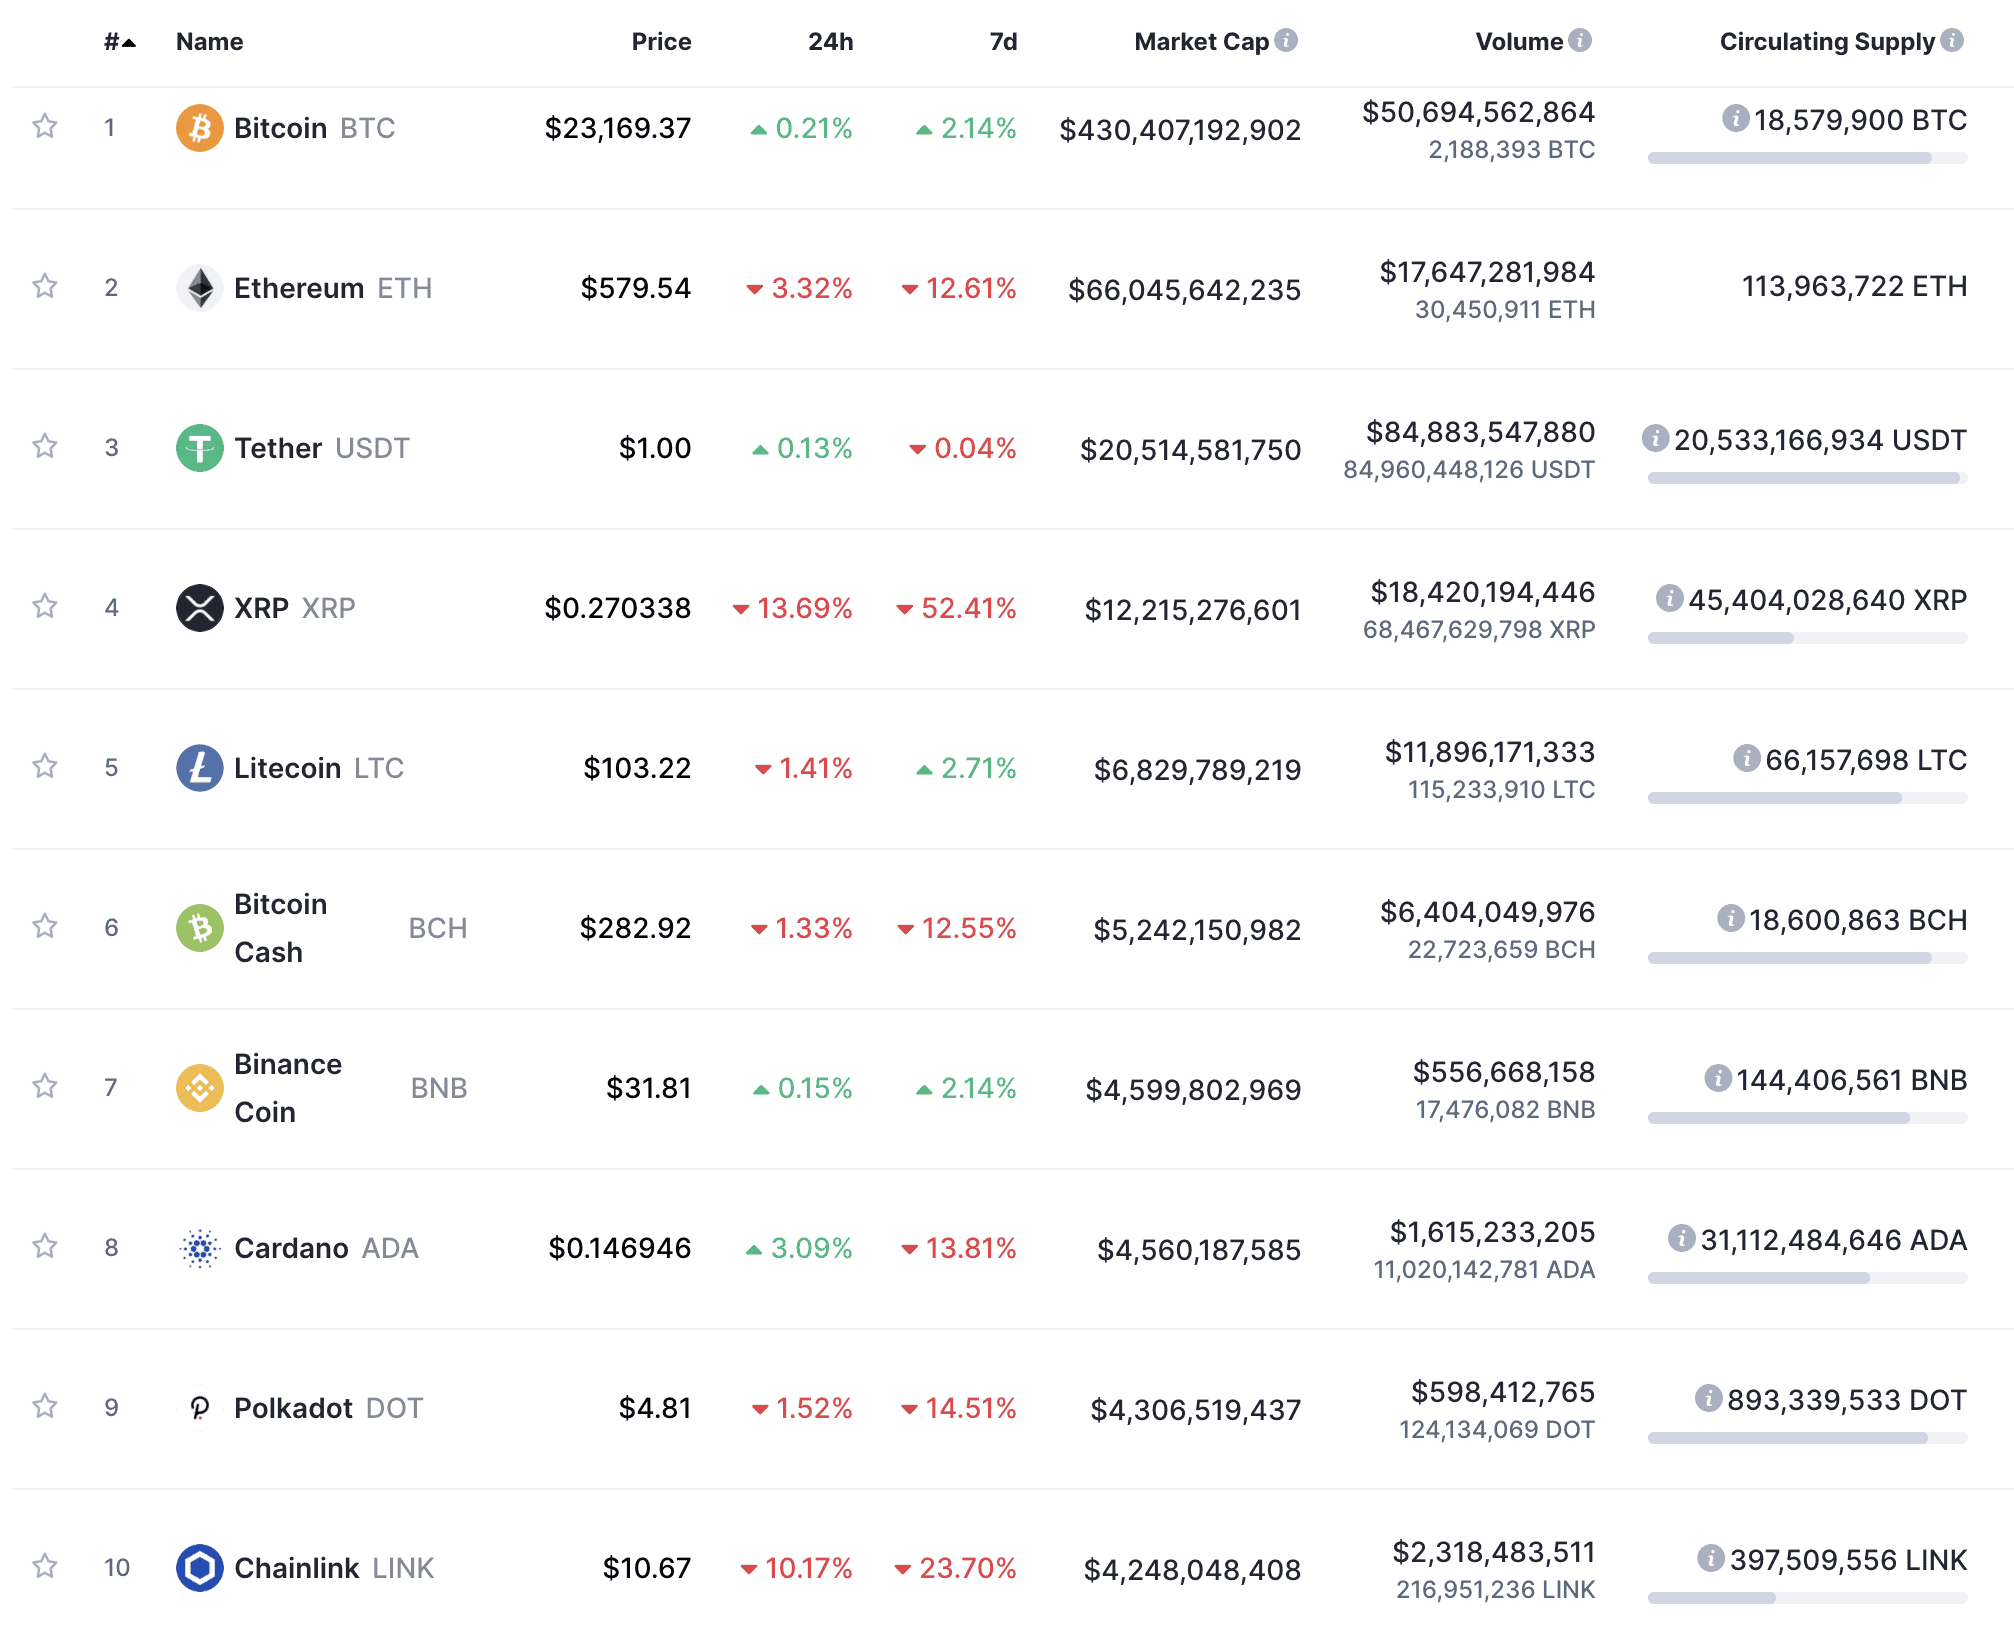The image size is (2014, 1630).
Task: Open the Bitcoin coin page link
Action: click(x=280, y=128)
